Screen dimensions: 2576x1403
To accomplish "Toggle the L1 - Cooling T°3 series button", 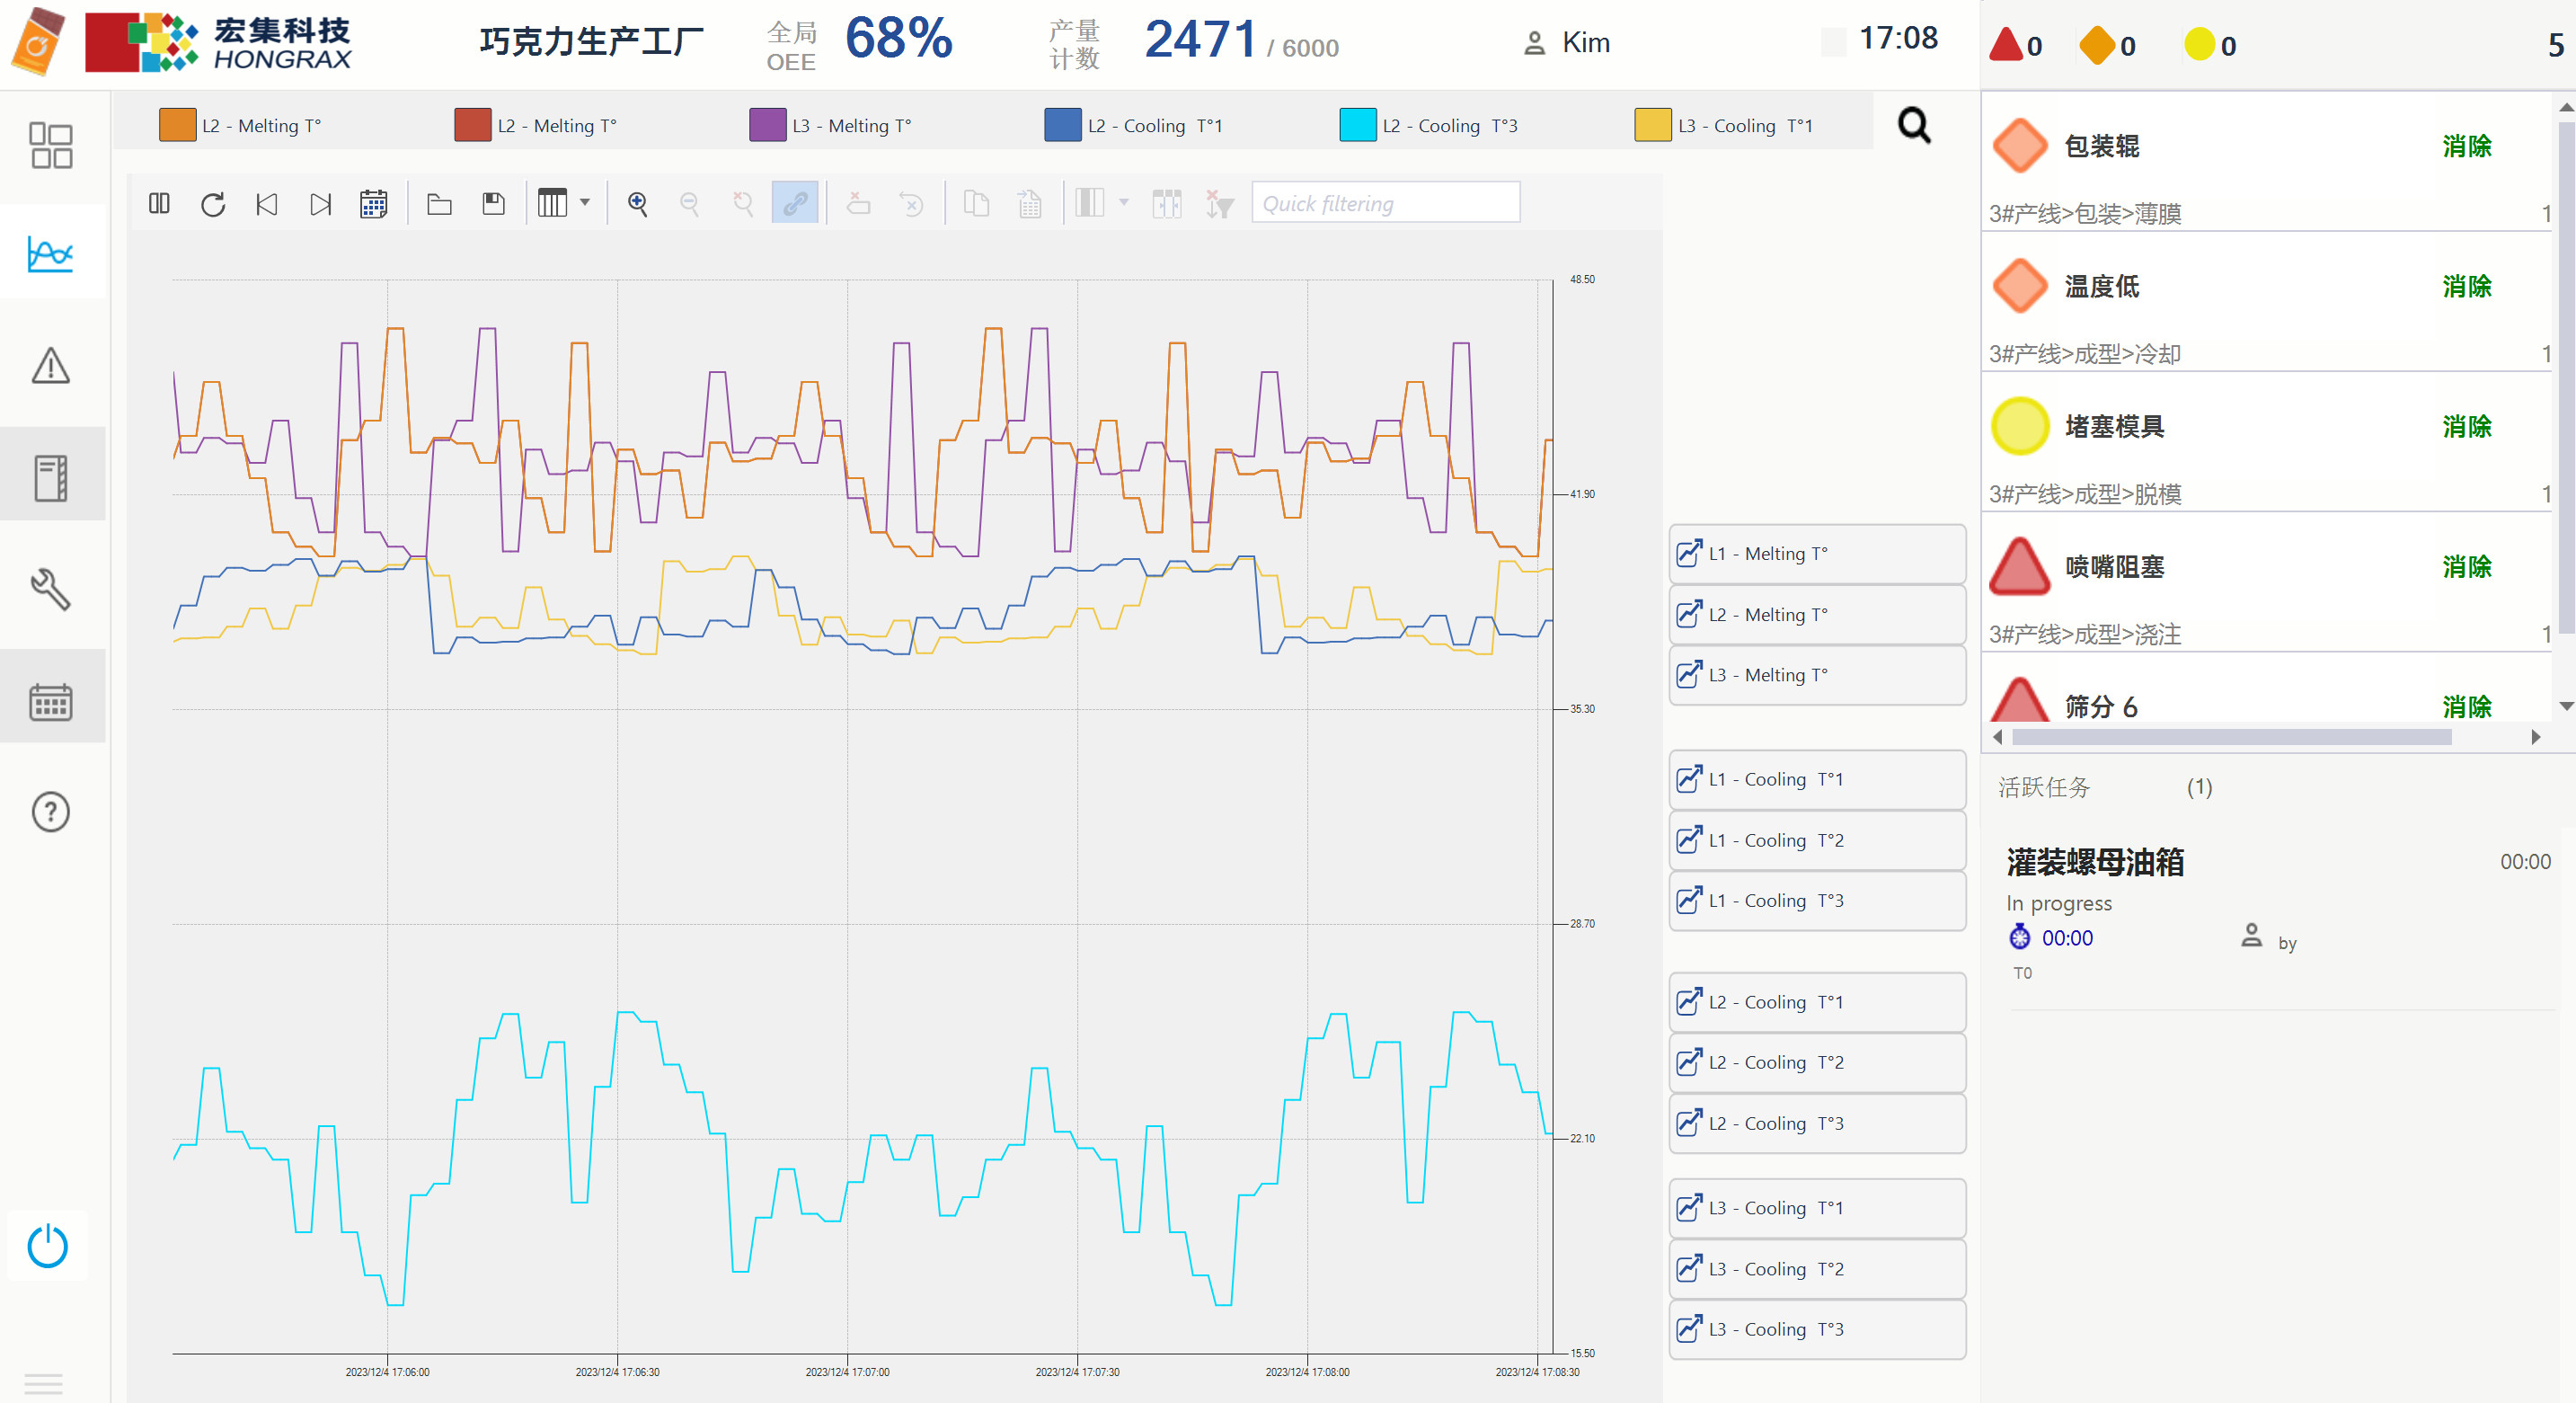I will tap(1817, 900).
